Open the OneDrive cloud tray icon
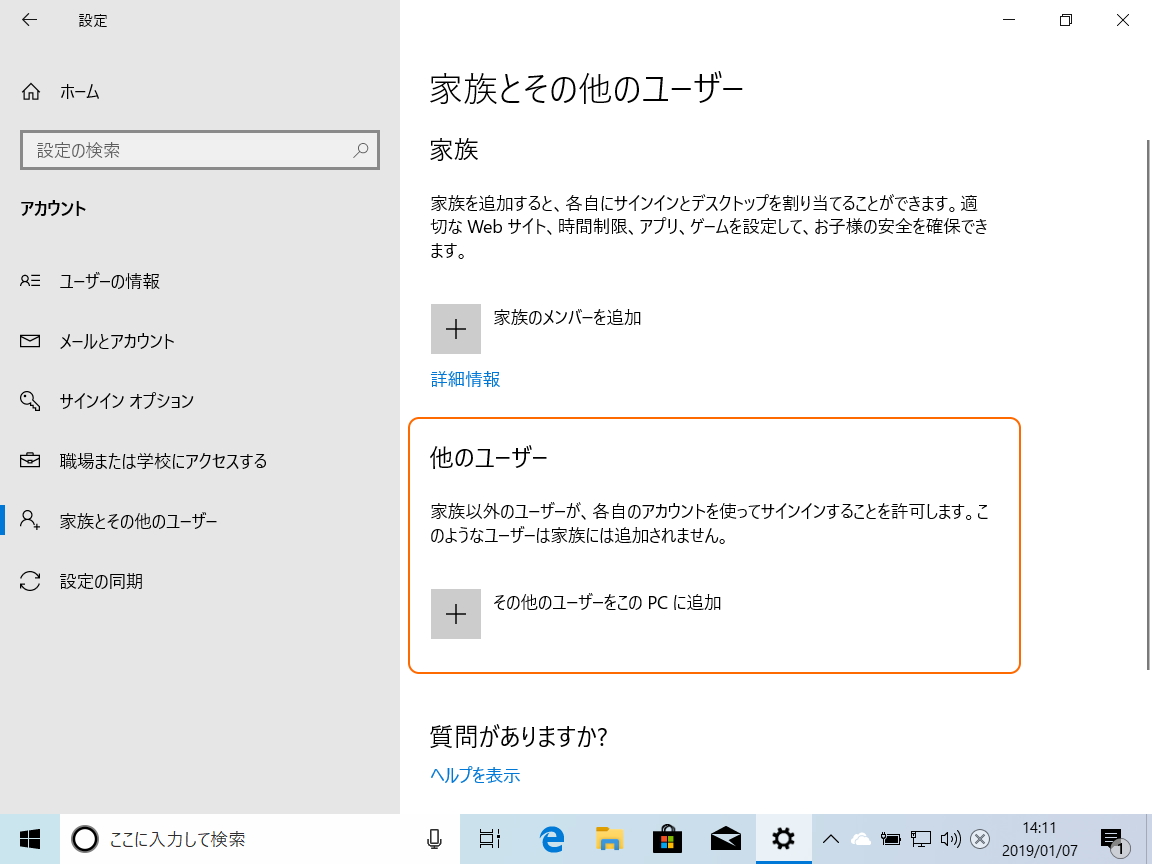Viewport: 1152px width, 864px height. 861,839
